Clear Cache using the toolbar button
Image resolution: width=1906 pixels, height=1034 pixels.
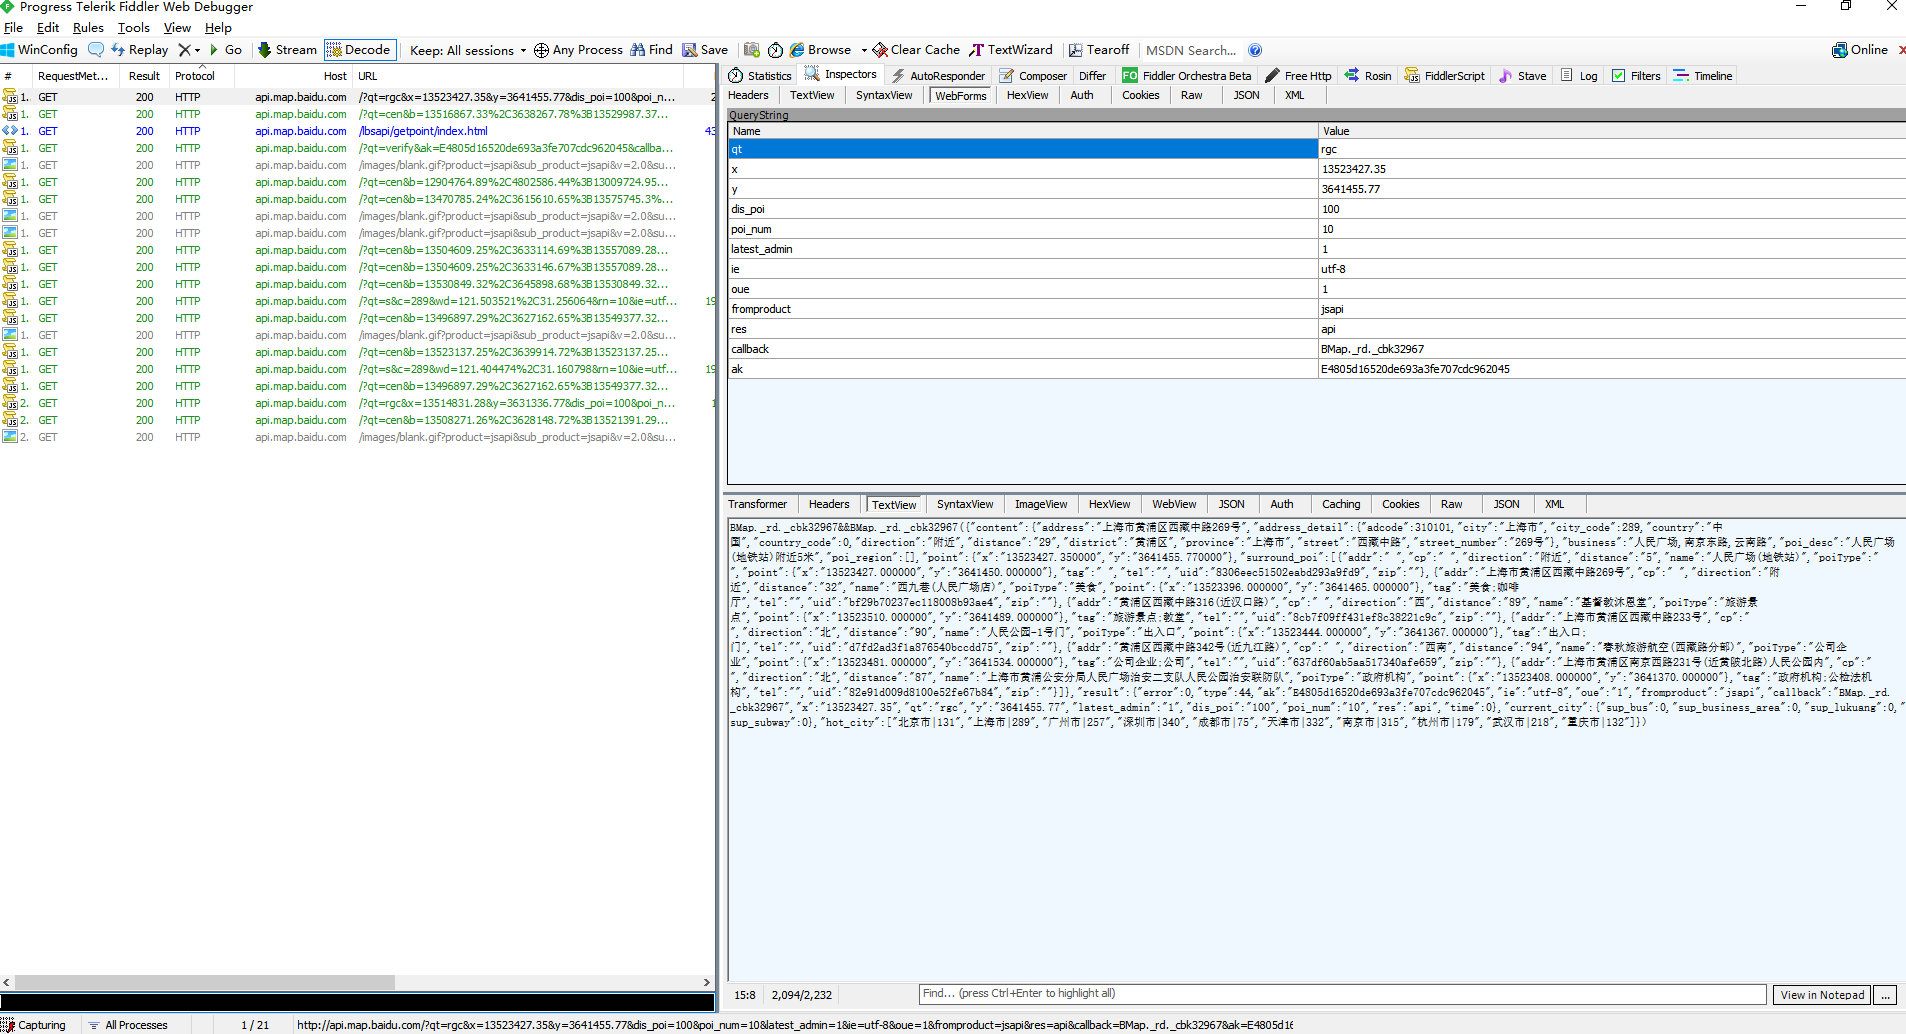pos(916,50)
